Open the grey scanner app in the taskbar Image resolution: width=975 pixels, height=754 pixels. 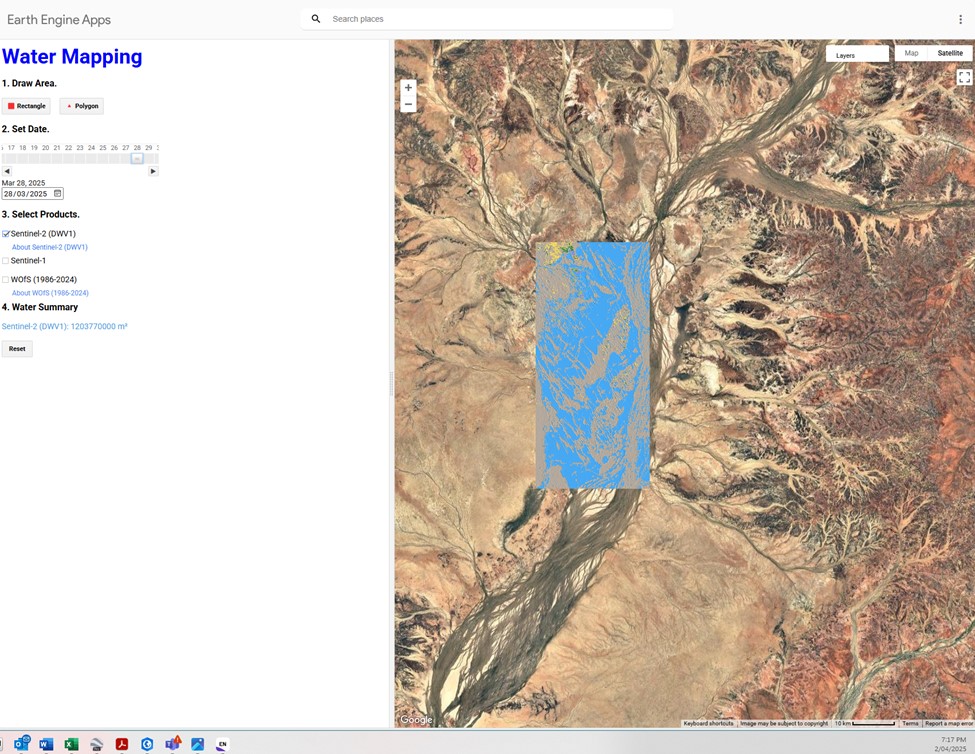pyautogui.click(x=96, y=744)
